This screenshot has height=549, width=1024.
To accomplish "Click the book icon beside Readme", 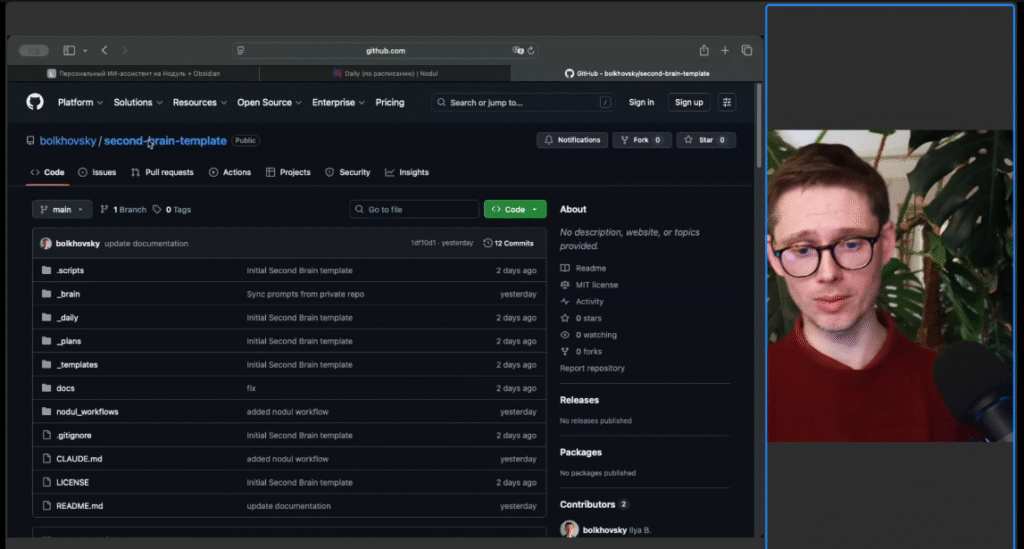I will [x=565, y=268].
